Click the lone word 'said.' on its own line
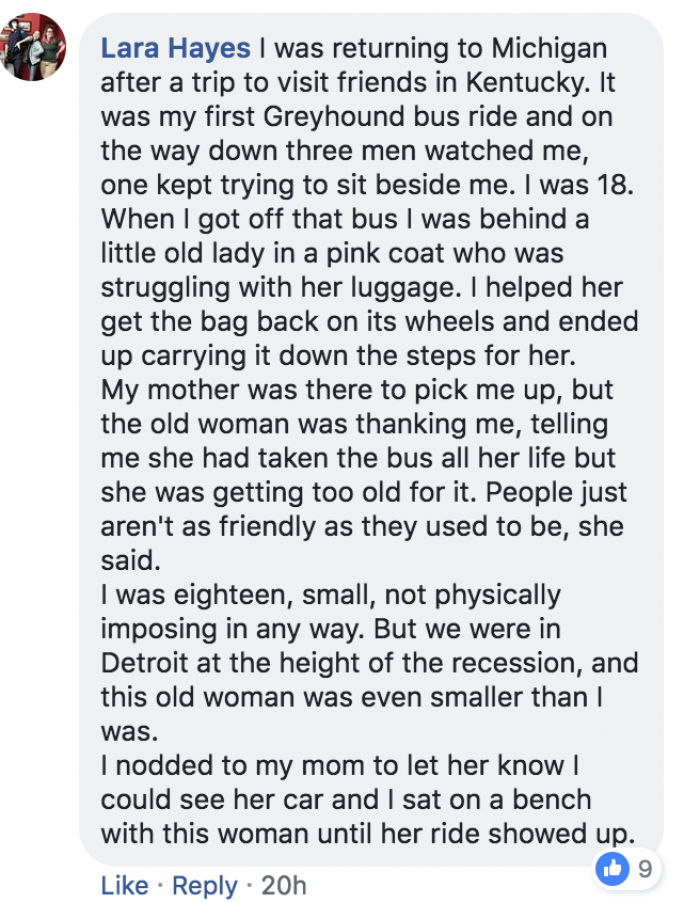The height and width of the screenshot is (903, 700). tap(130, 560)
